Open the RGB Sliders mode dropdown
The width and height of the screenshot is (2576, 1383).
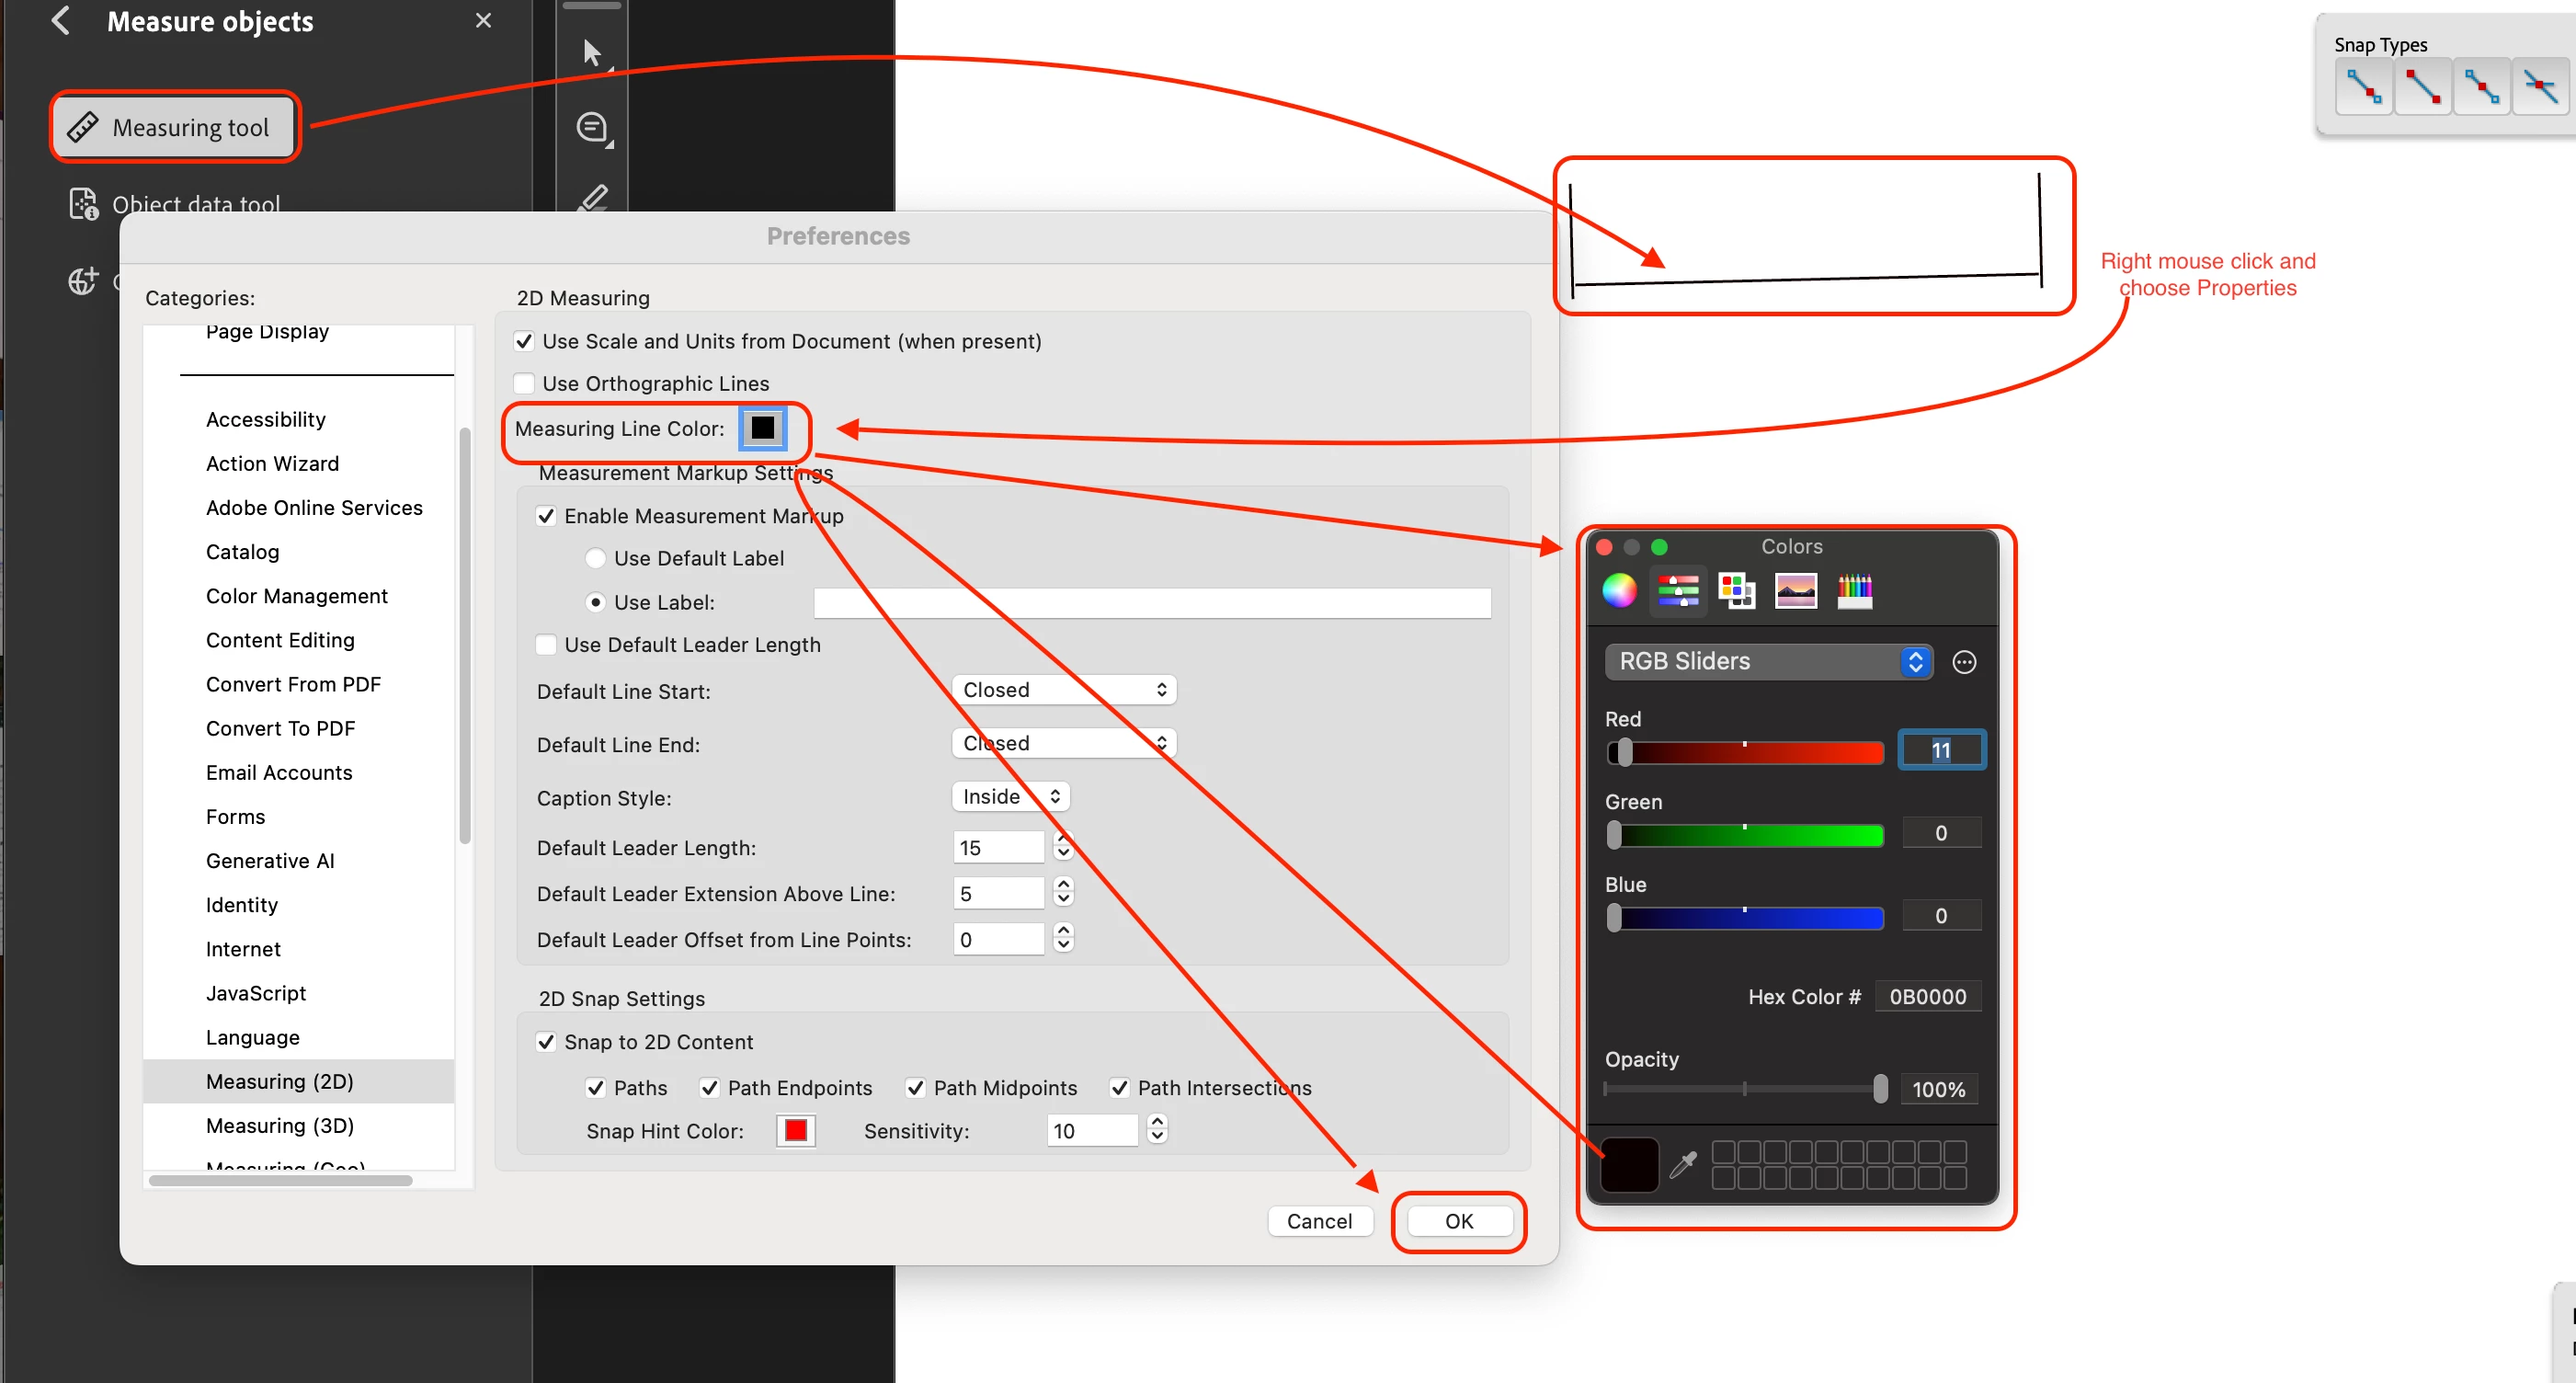click(x=1768, y=662)
